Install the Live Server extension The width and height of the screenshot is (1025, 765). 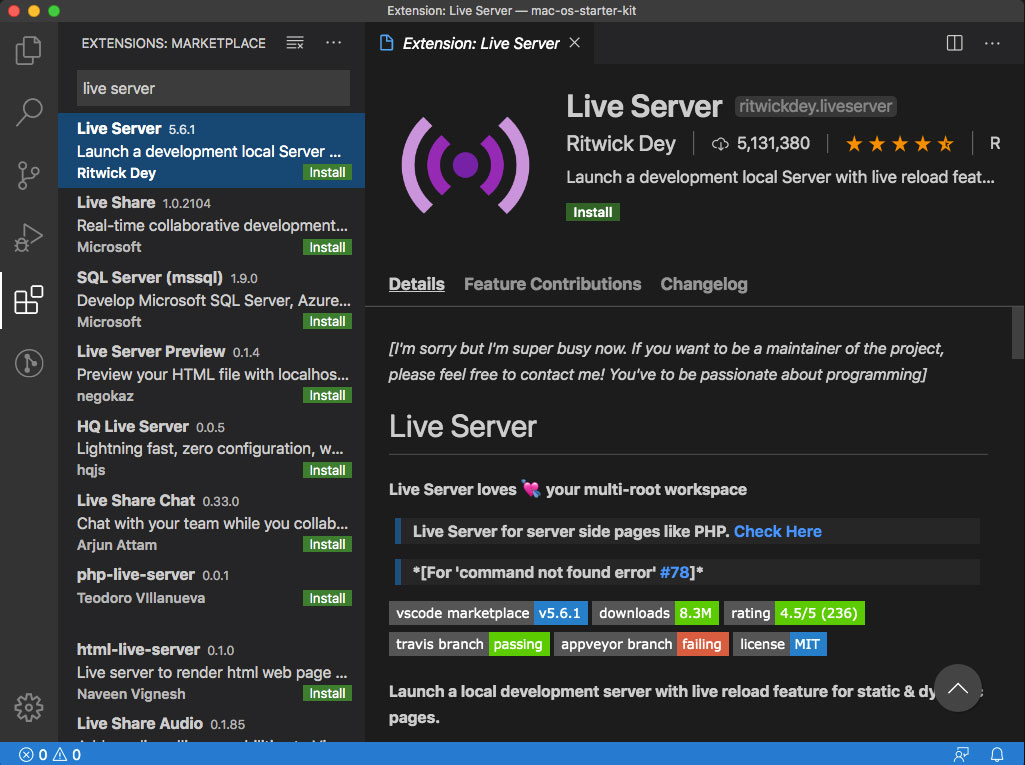coord(592,211)
